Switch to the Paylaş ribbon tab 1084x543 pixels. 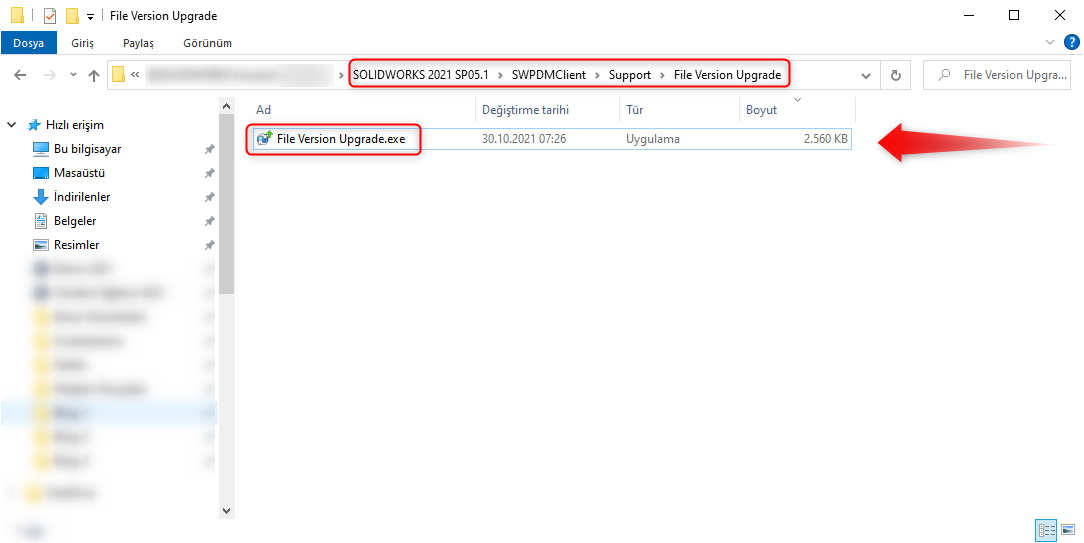click(138, 43)
